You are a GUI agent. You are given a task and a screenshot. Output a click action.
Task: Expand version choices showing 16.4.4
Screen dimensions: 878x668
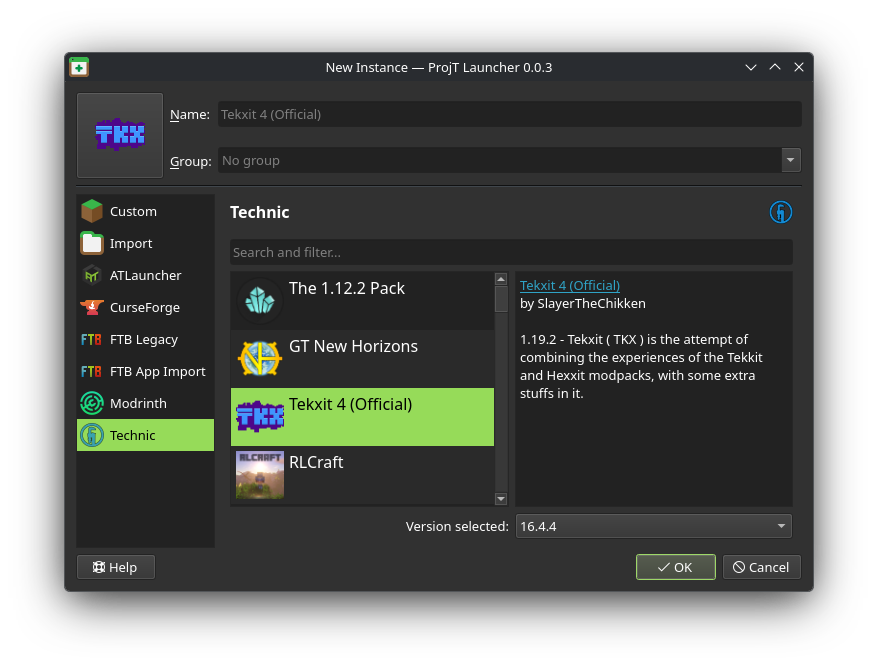point(782,526)
